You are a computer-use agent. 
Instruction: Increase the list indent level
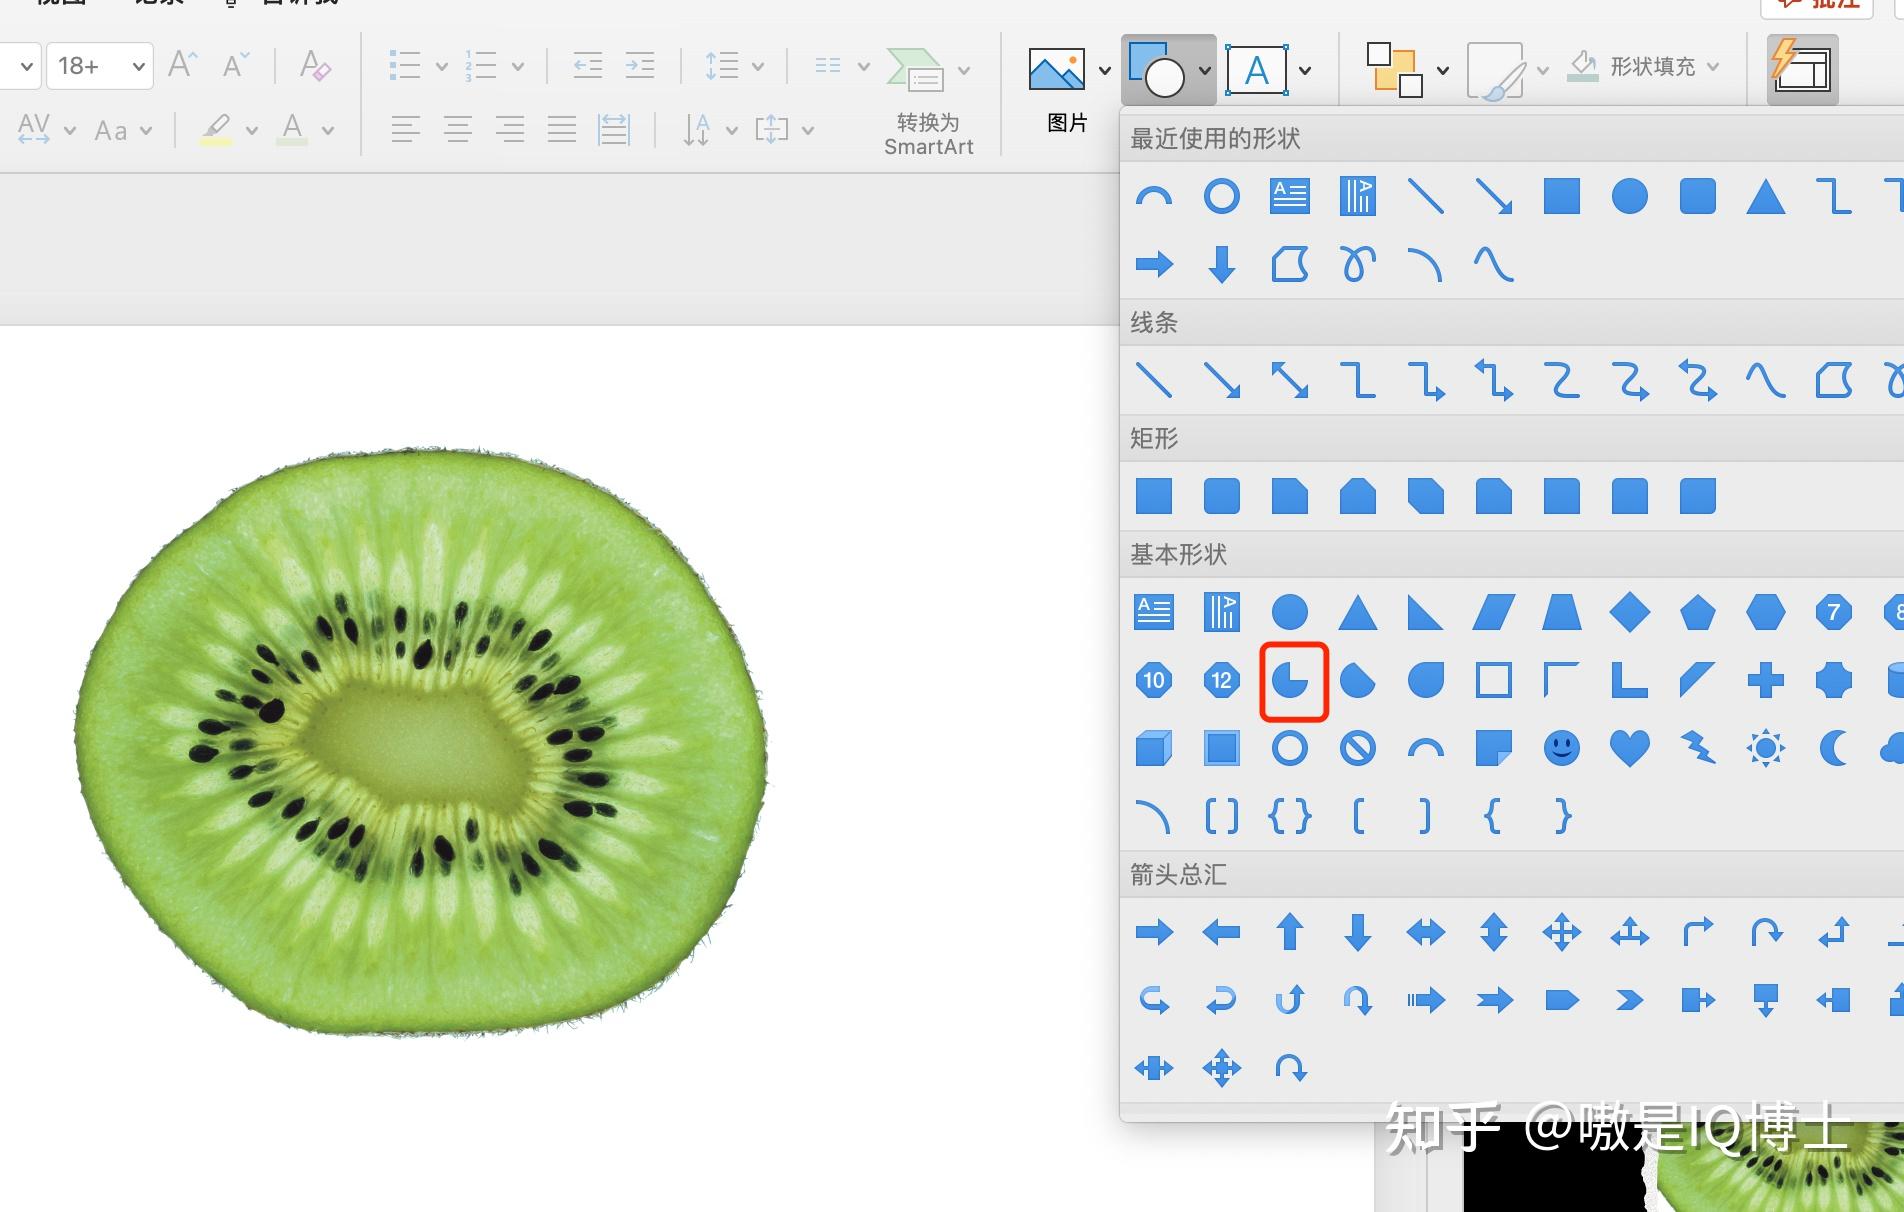point(640,66)
